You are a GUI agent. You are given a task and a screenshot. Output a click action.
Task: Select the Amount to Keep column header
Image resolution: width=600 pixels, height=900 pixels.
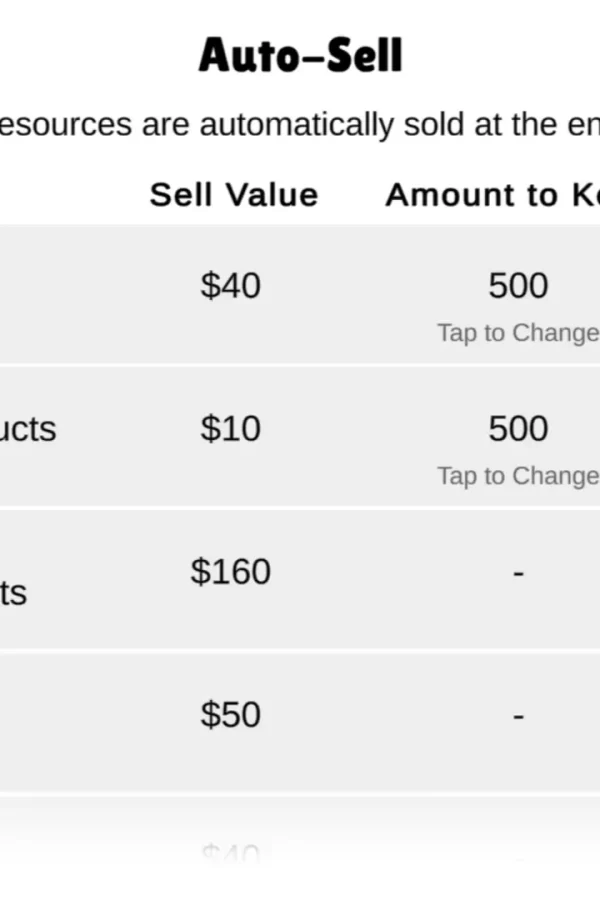(x=492, y=195)
